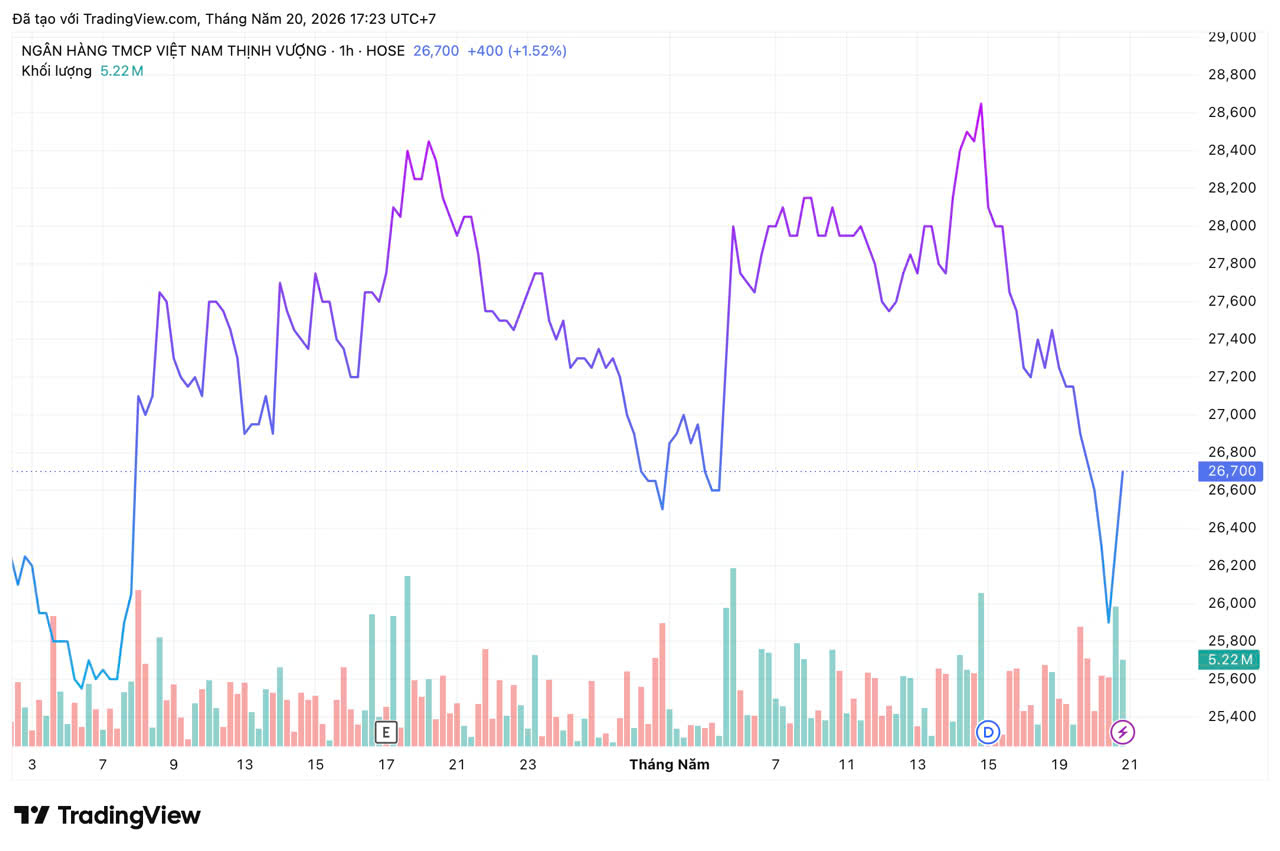1280x851 pixels.
Task: Click the '23' date label on the time axis
Action: coord(528,765)
